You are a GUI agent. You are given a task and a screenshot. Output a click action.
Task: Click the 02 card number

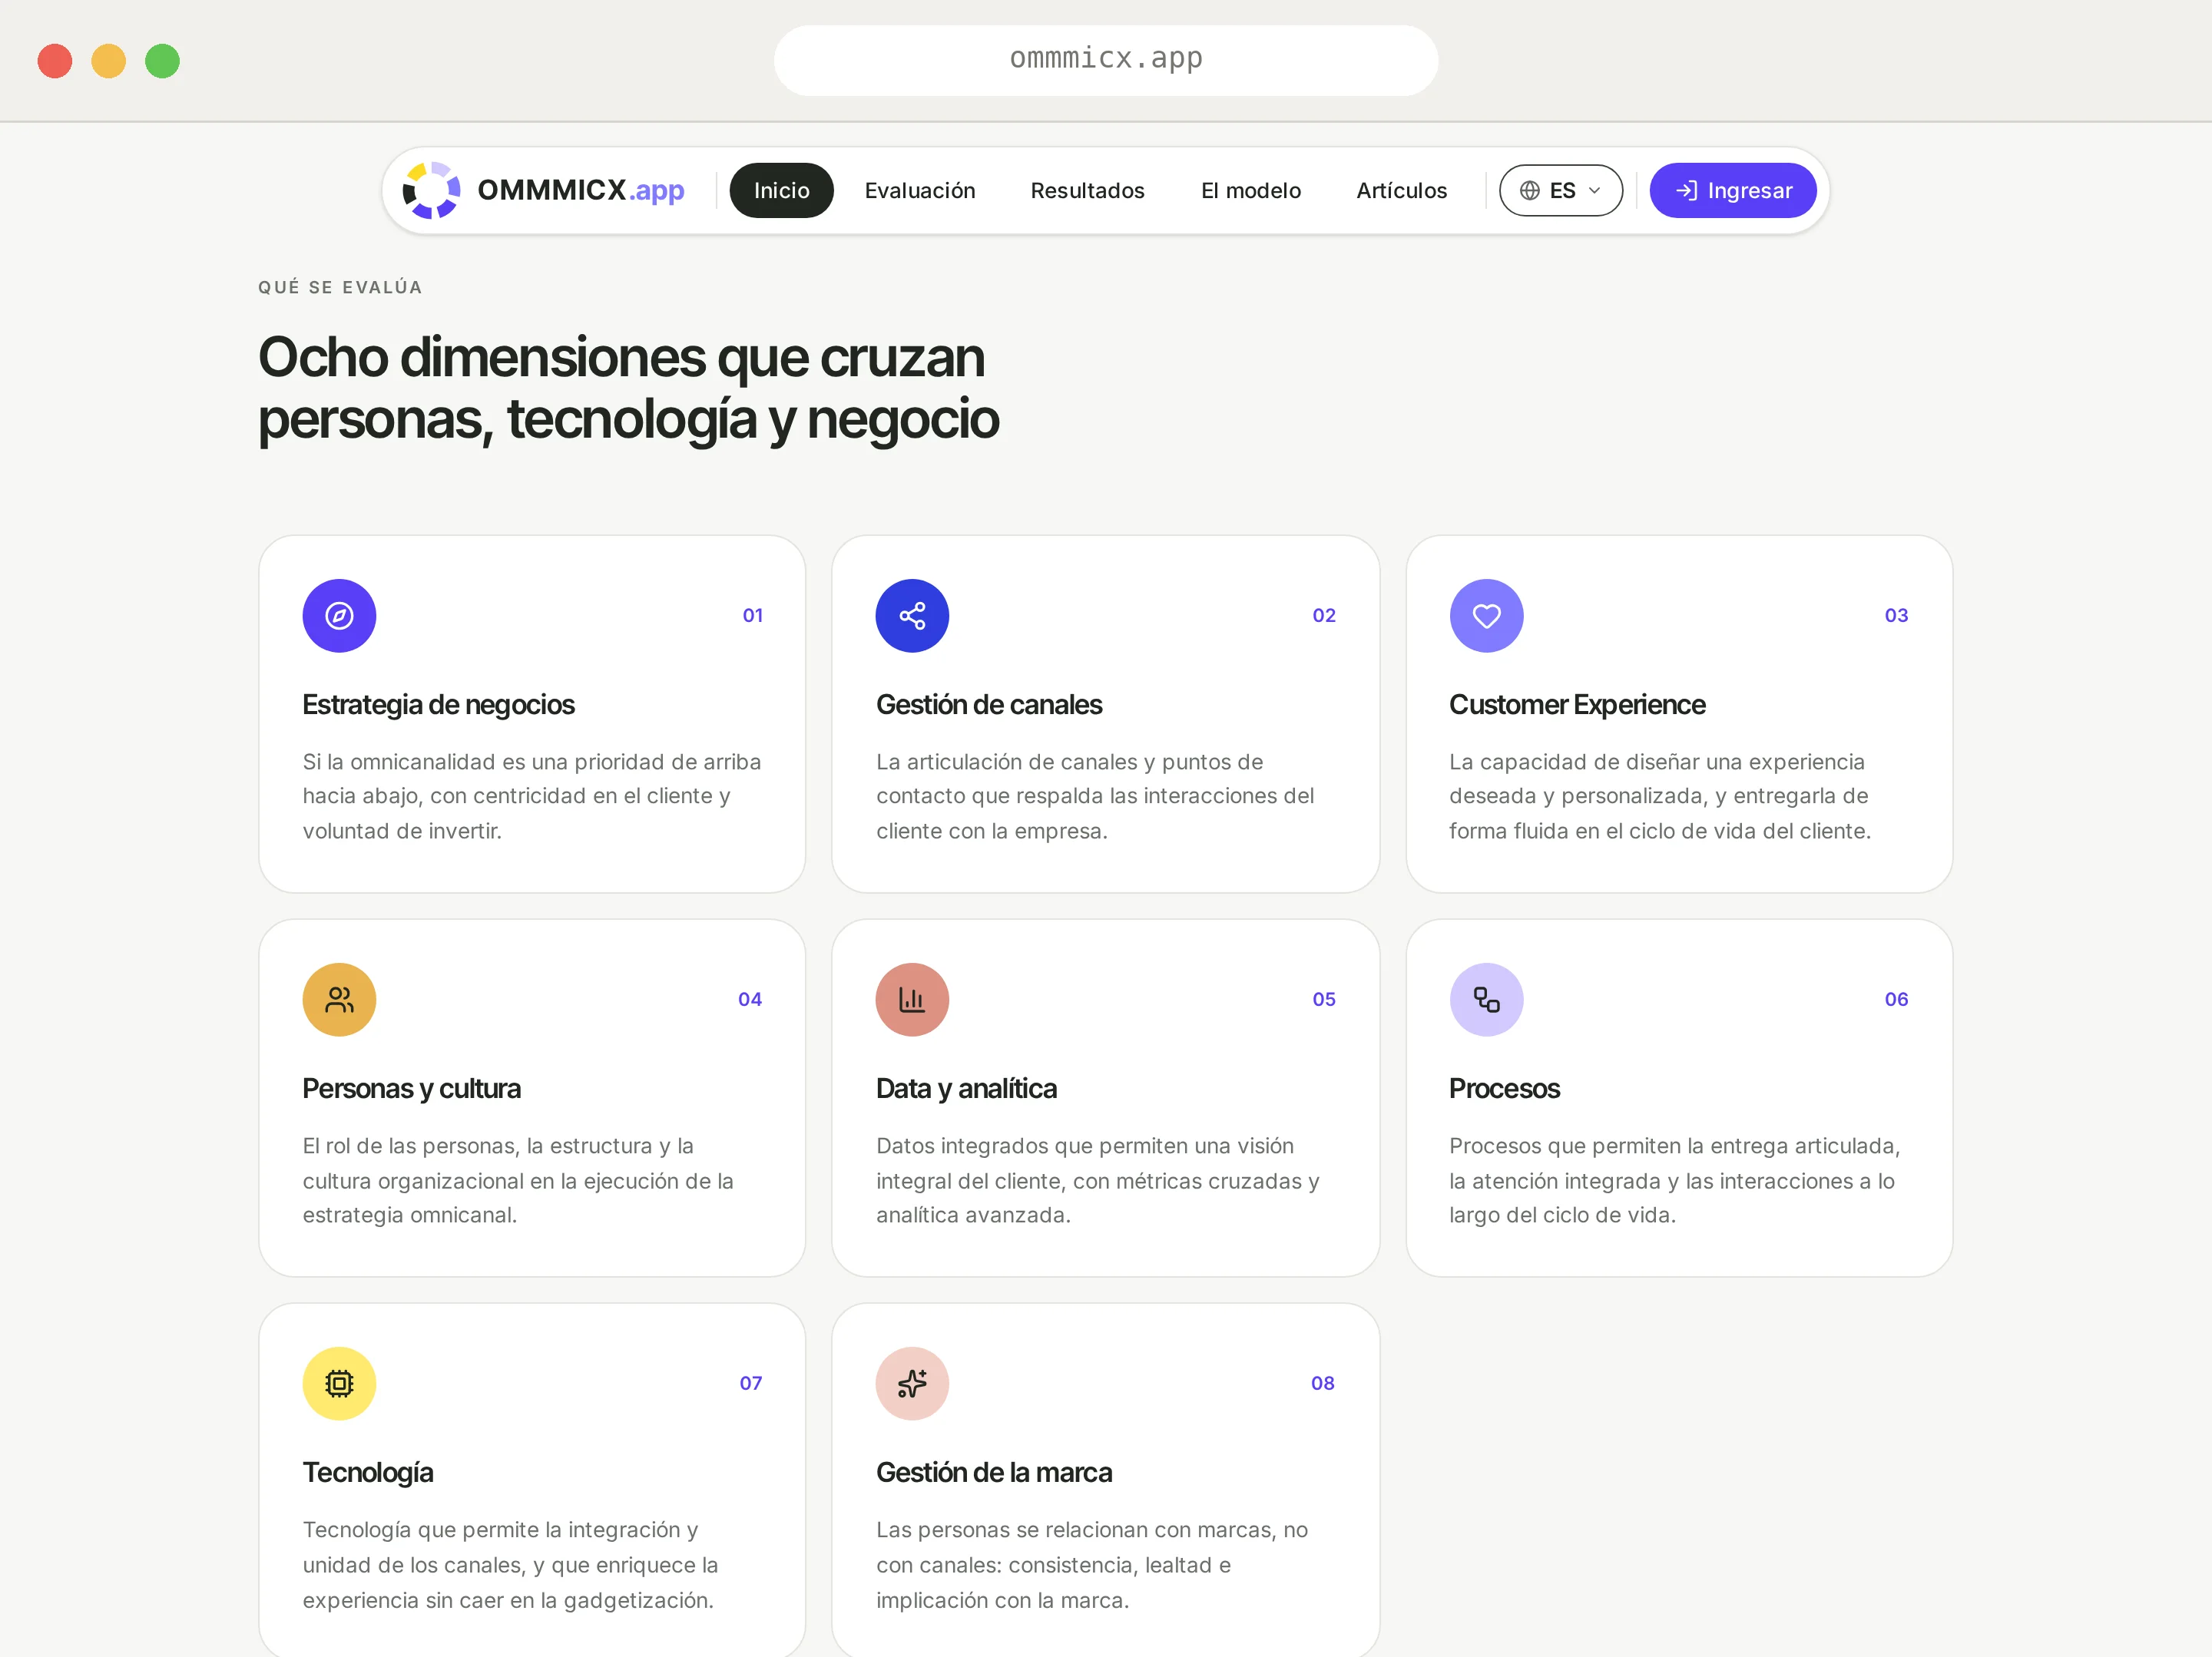(1323, 616)
